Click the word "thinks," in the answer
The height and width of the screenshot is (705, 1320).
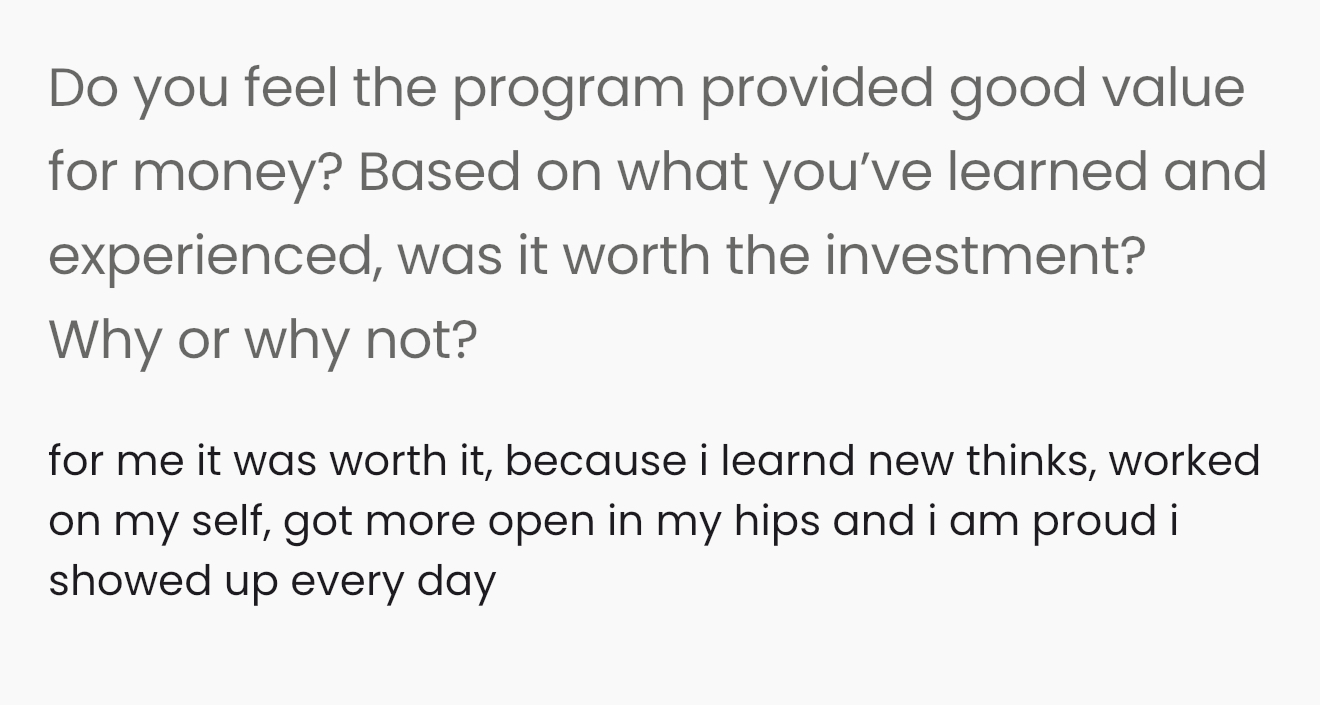(1030, 461)
